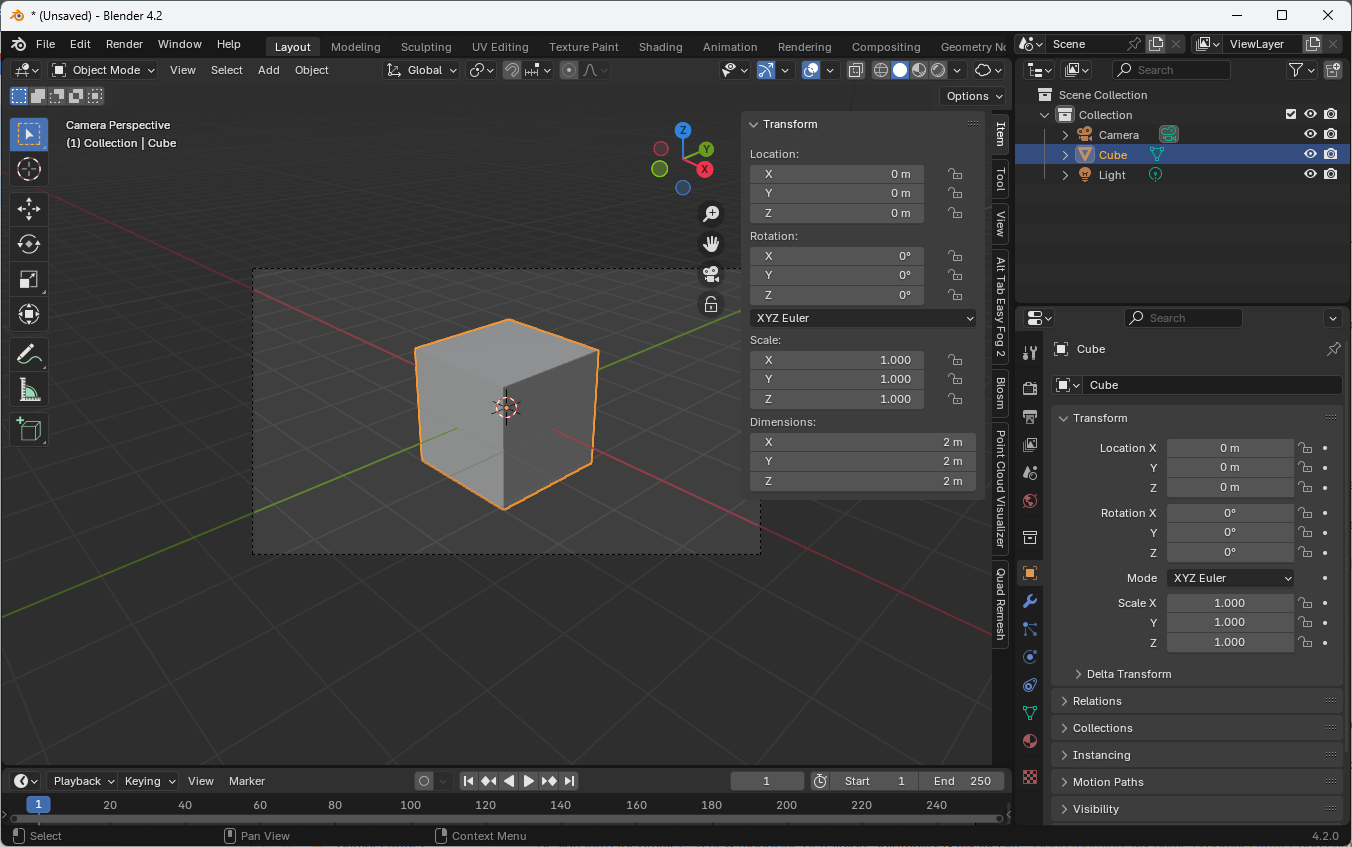Screen dimensions: 1352x847
Task: Select the Add Cube tool
Action: (x=29, y=429)
